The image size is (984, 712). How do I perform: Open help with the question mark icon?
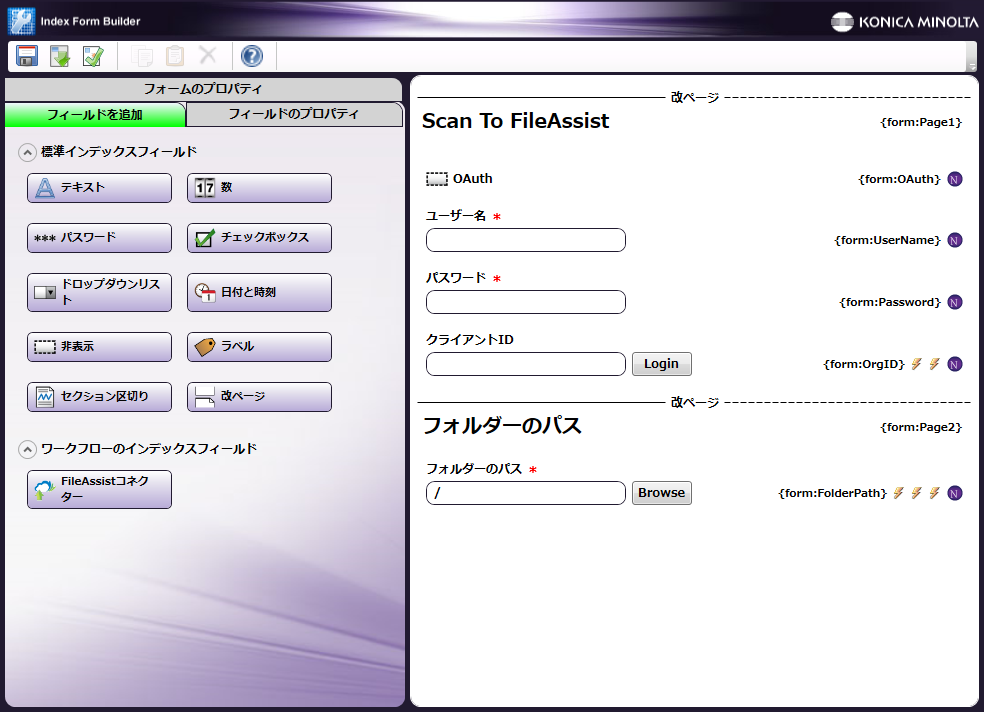[252, 56]
